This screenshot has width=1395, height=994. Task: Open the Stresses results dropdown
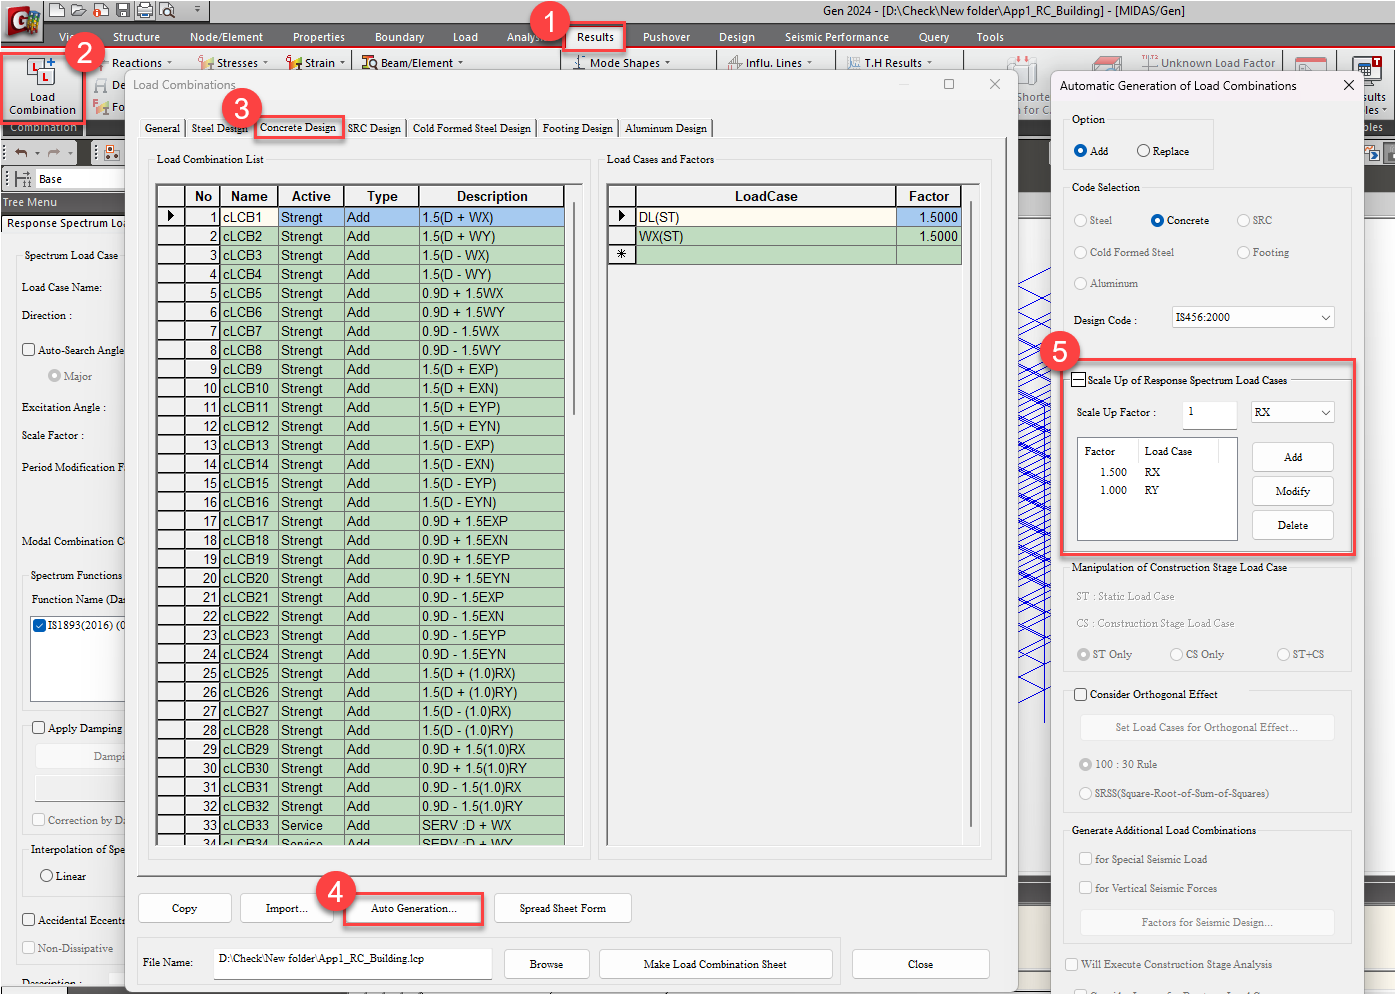[x=234, y=63]
